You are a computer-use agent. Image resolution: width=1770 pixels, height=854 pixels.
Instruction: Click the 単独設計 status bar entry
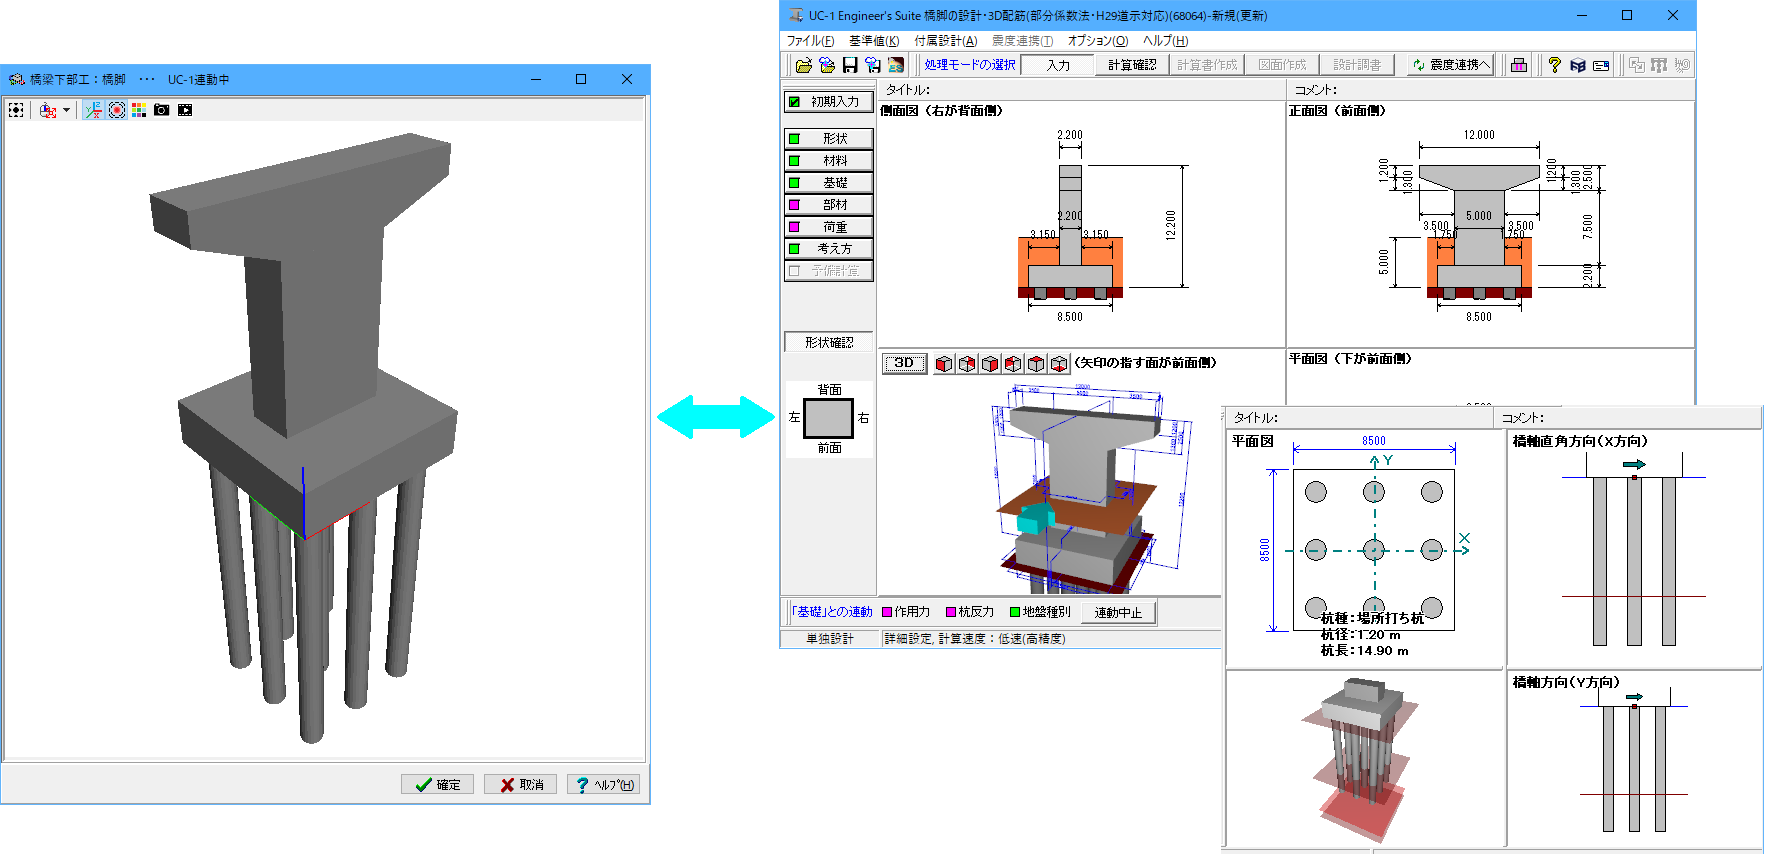pyautogui.click(x=830, y=638)
